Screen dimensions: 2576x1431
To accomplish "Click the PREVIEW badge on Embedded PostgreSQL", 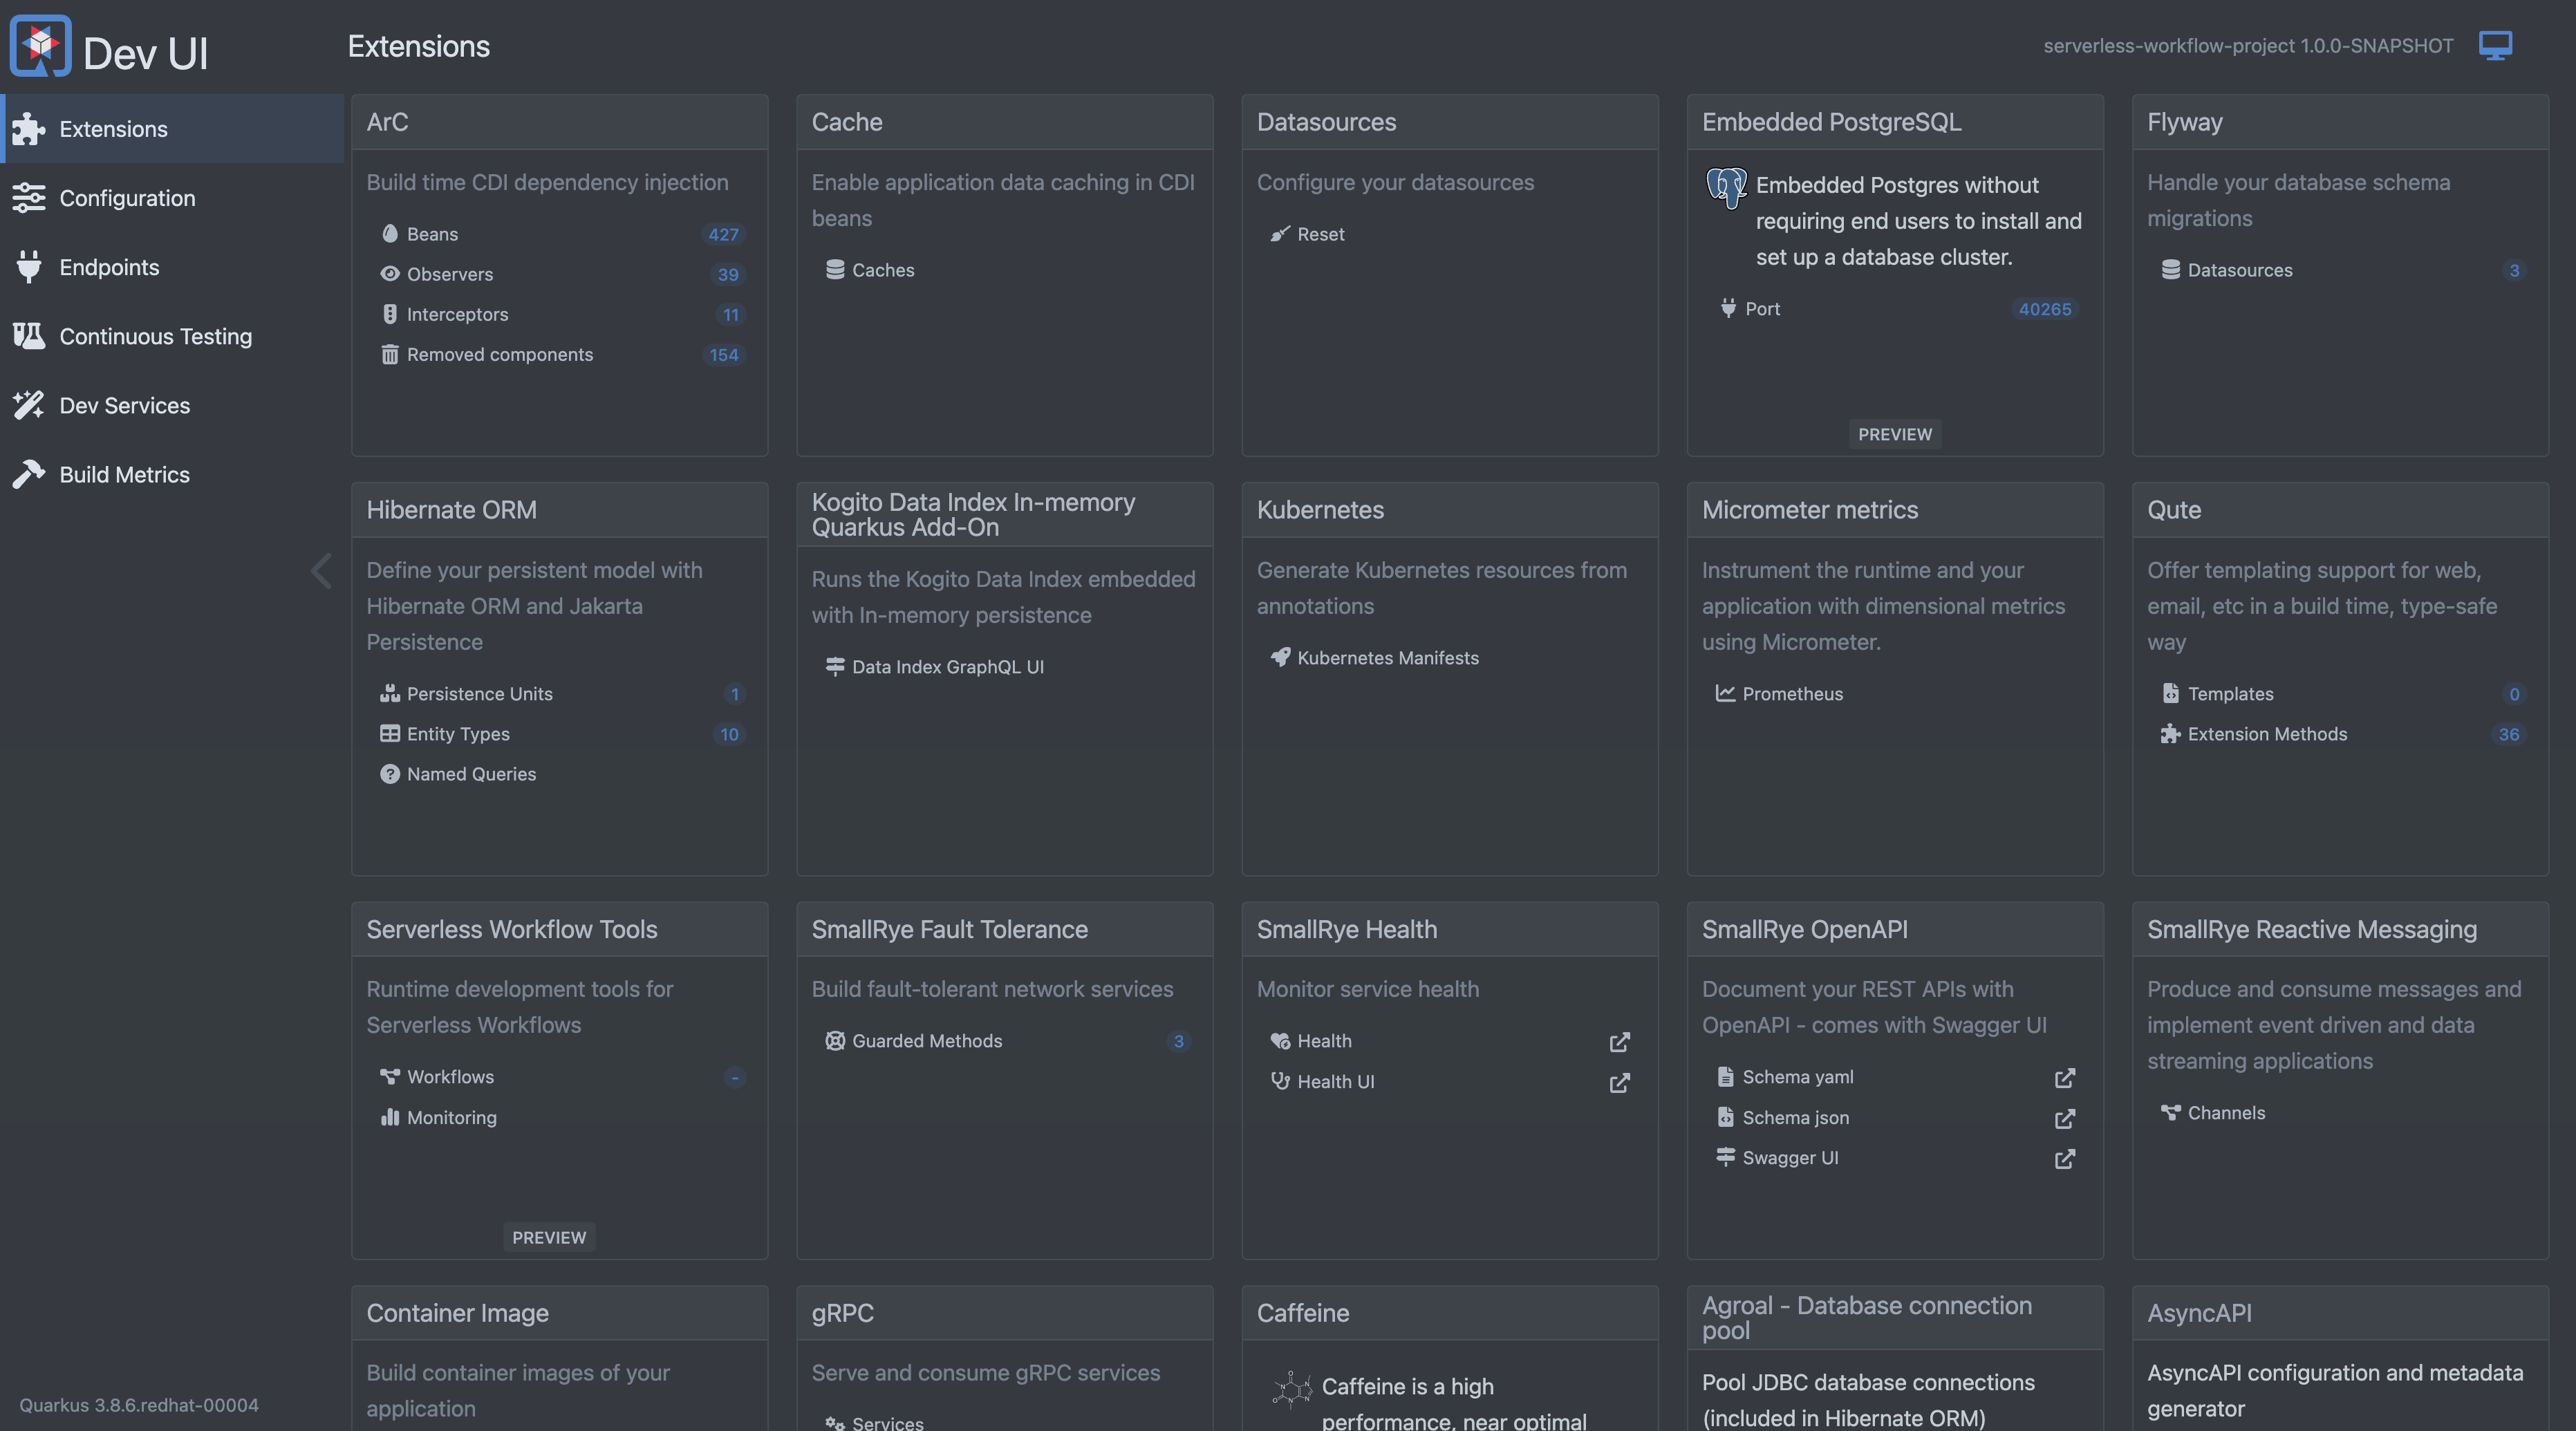I will 1894,434.
